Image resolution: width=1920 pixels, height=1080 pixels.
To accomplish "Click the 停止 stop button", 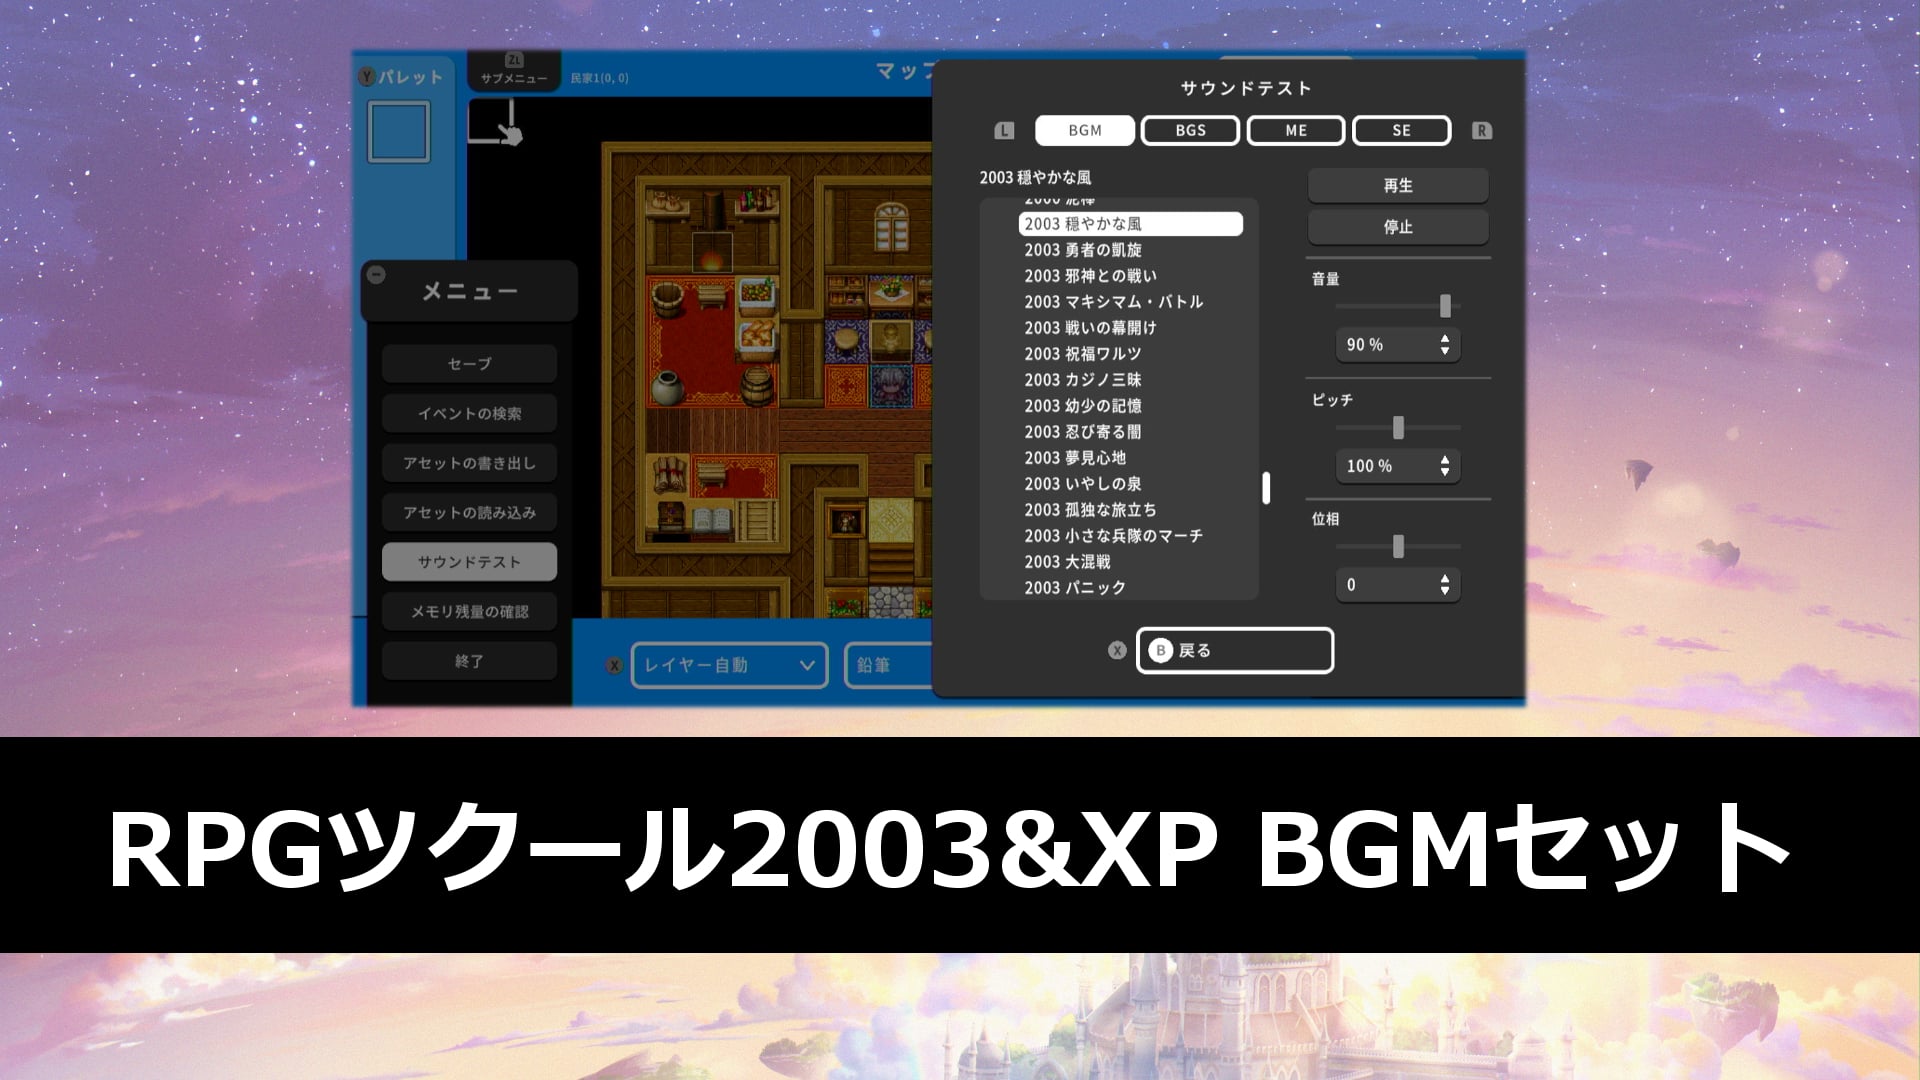I will coord(1398,227).
